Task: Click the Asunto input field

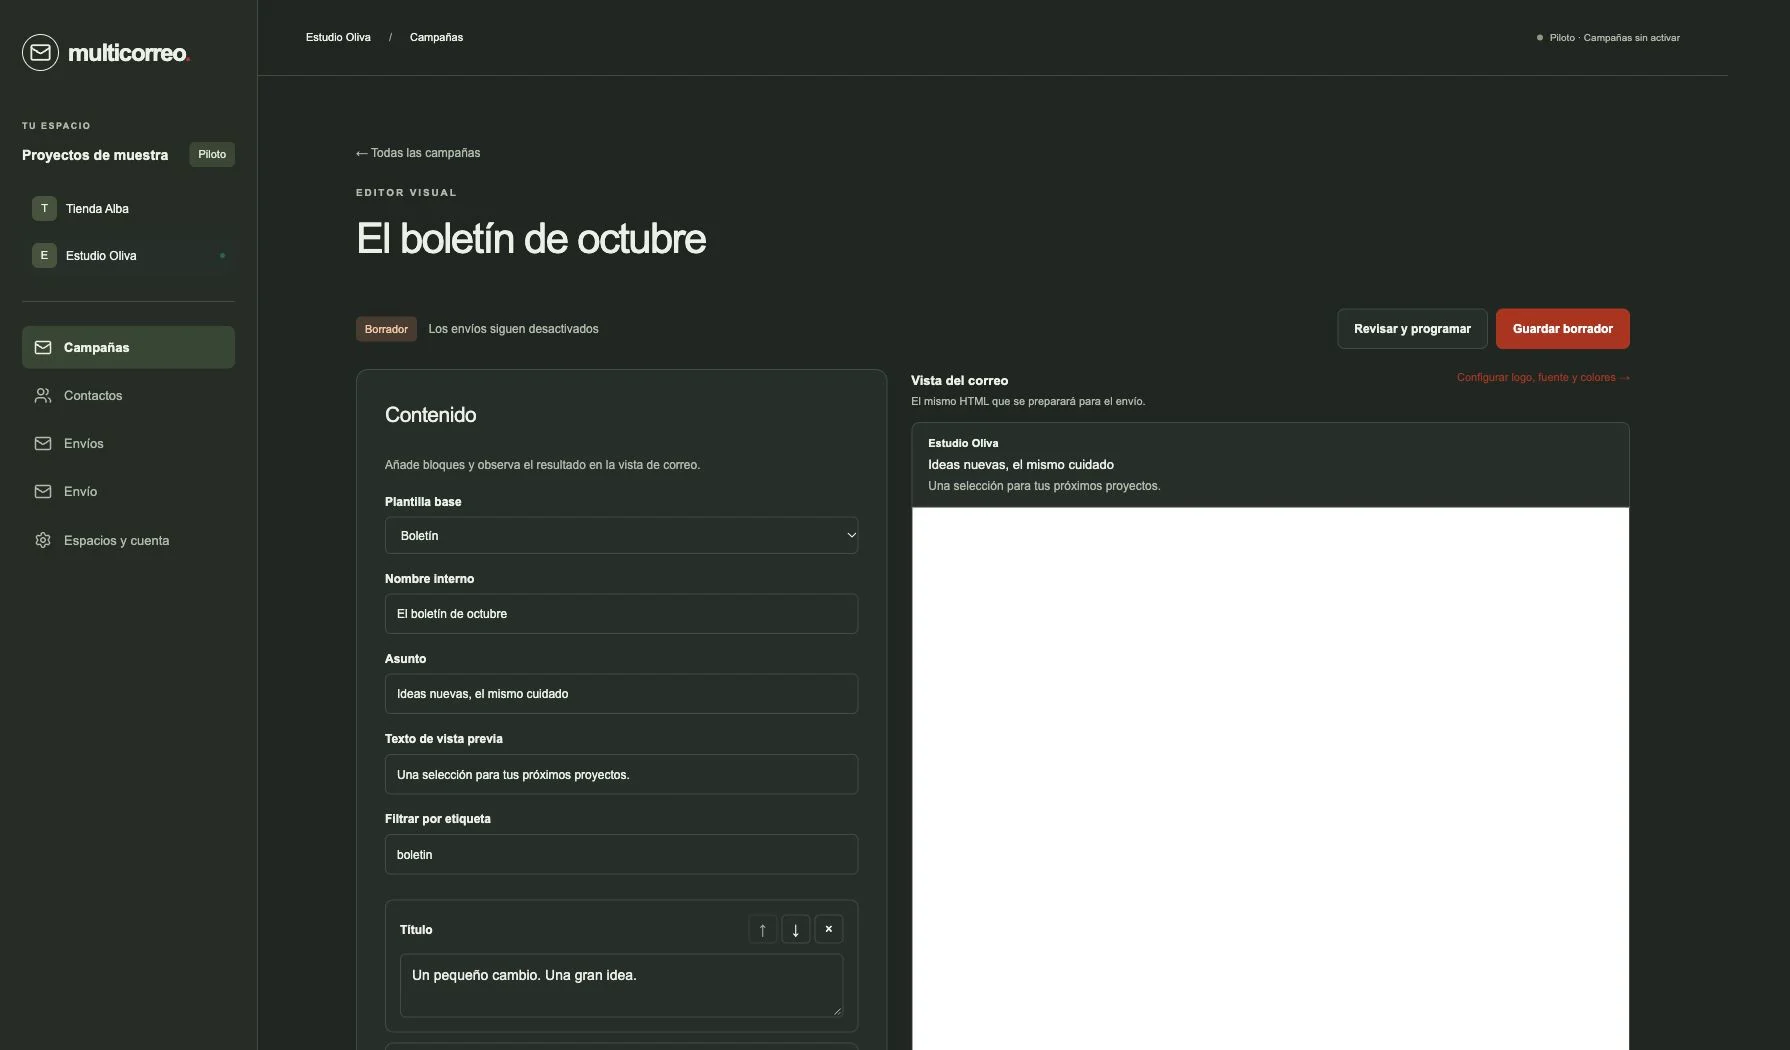Action: [x=621, y=693]
